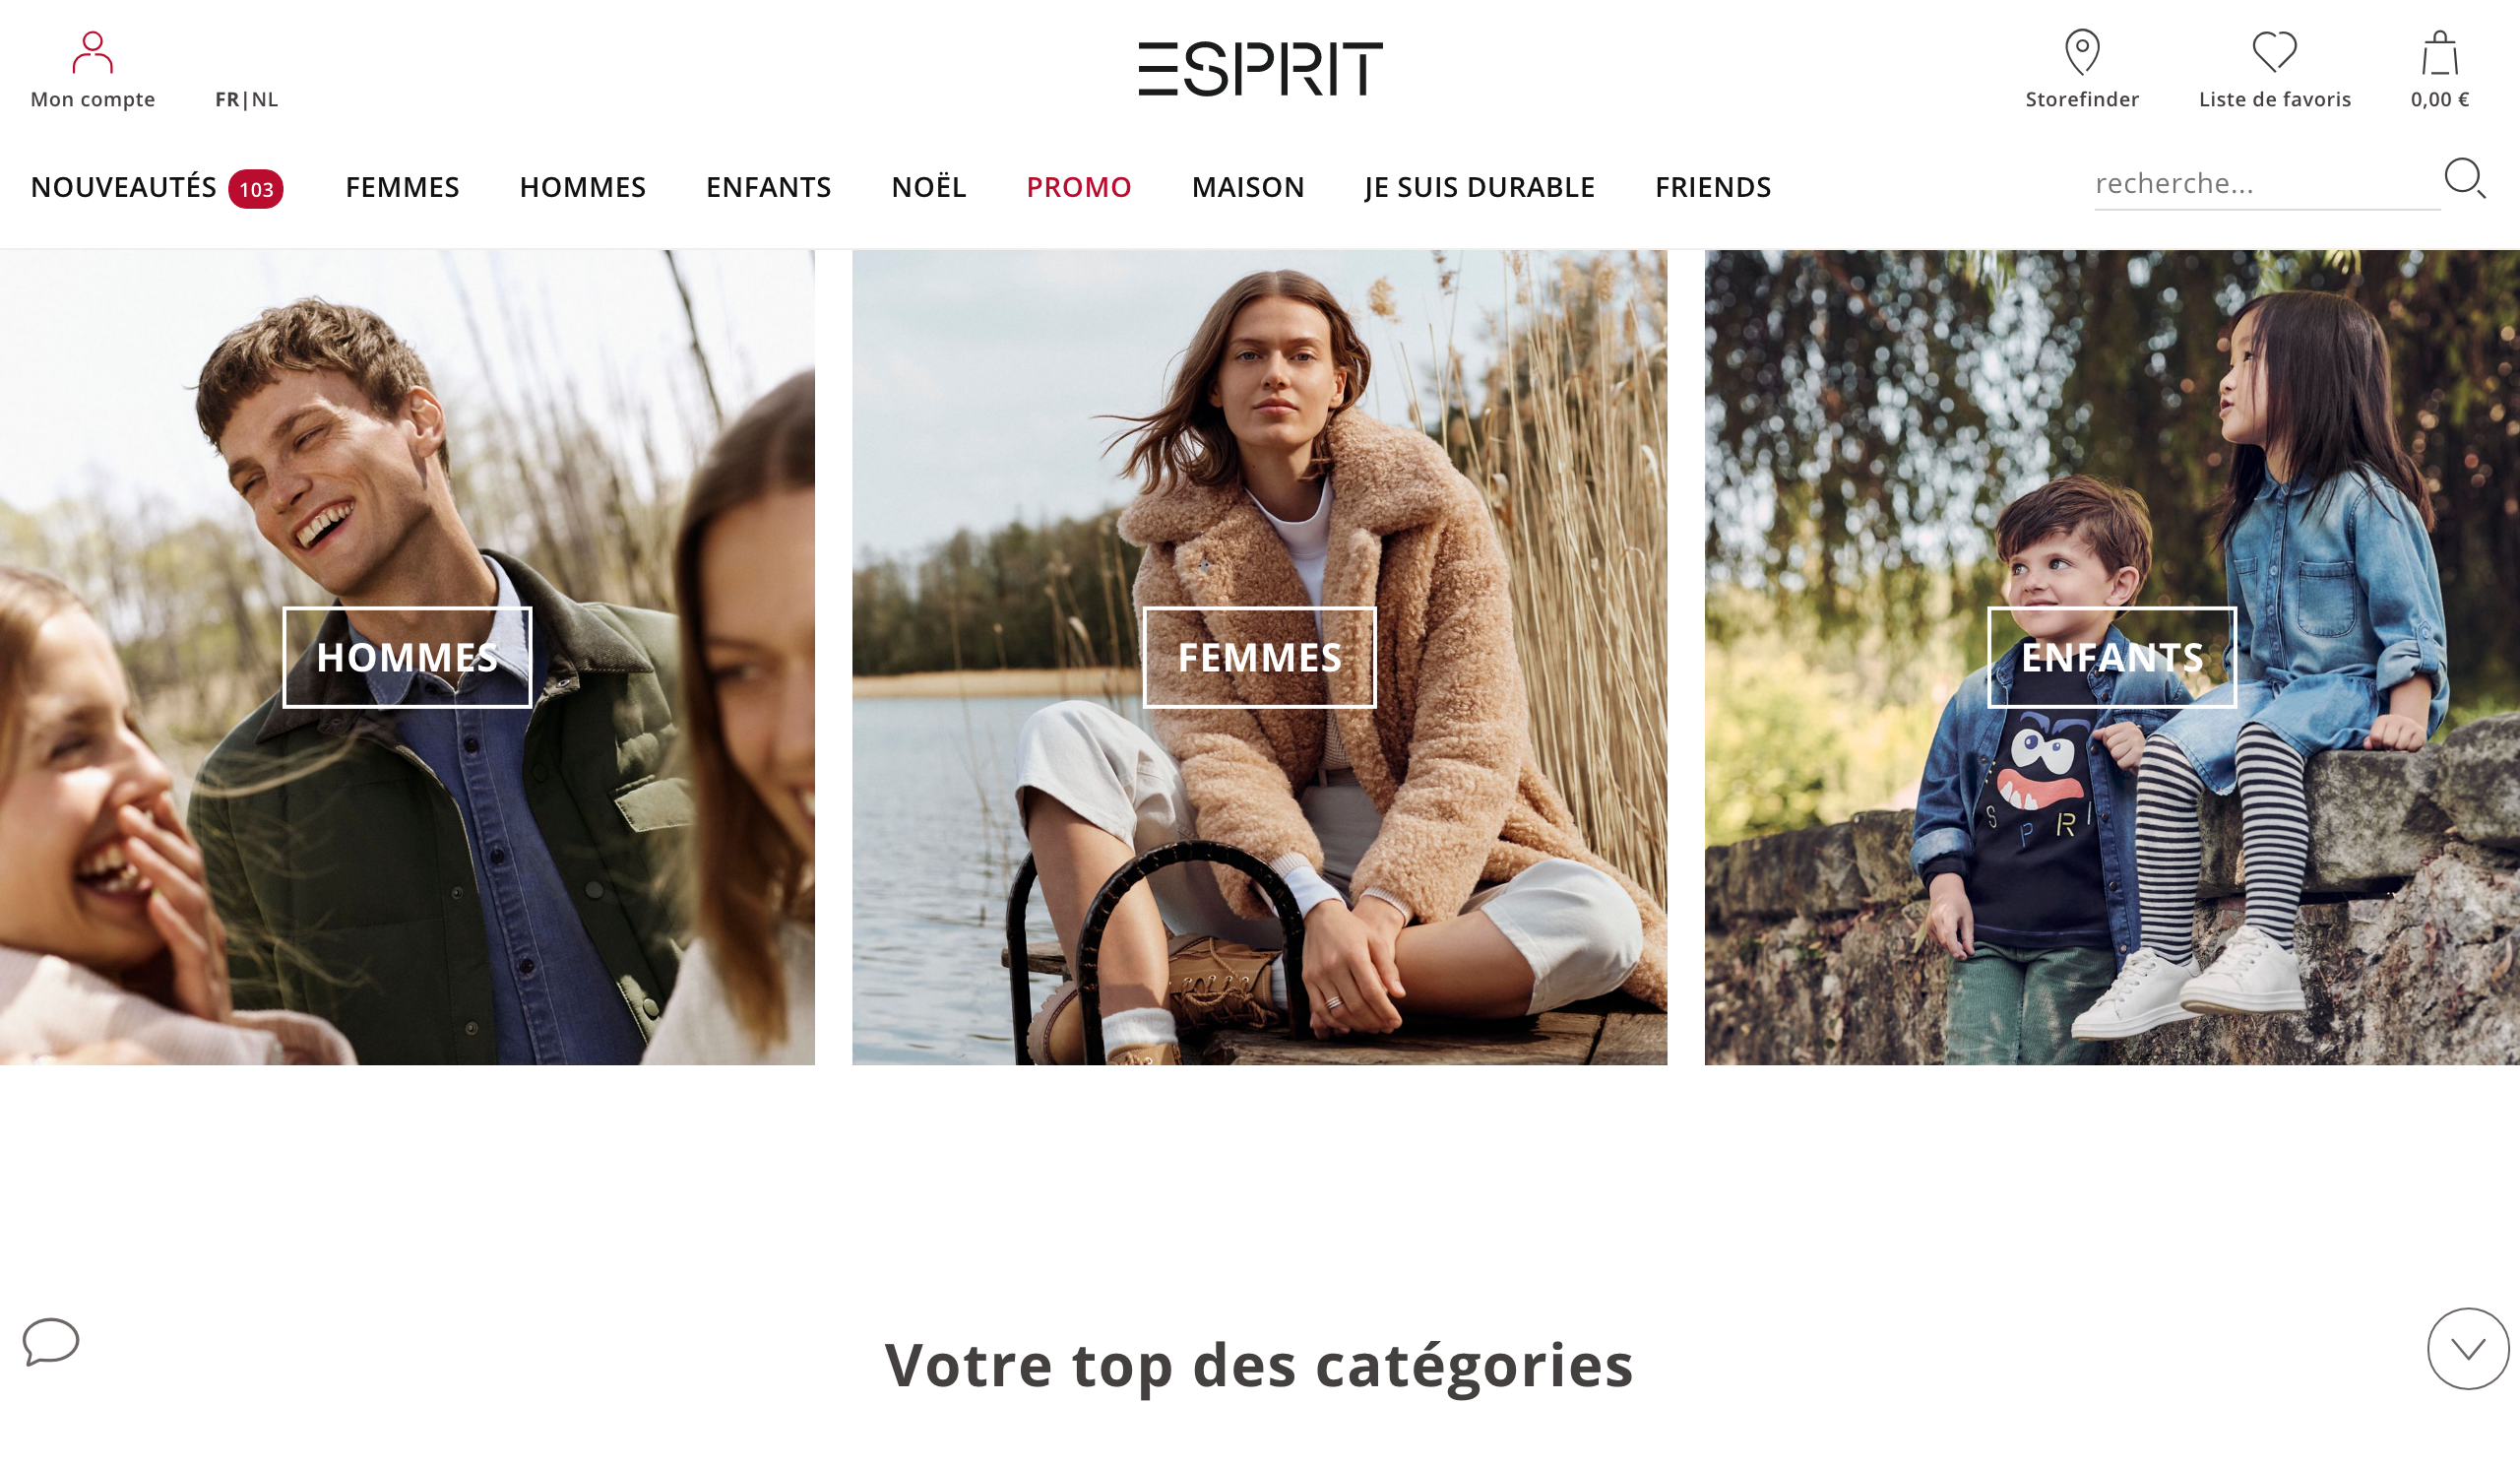2520x1467 pixels.
Task: Open the shopping bag icon
Action: (2440, 53)
